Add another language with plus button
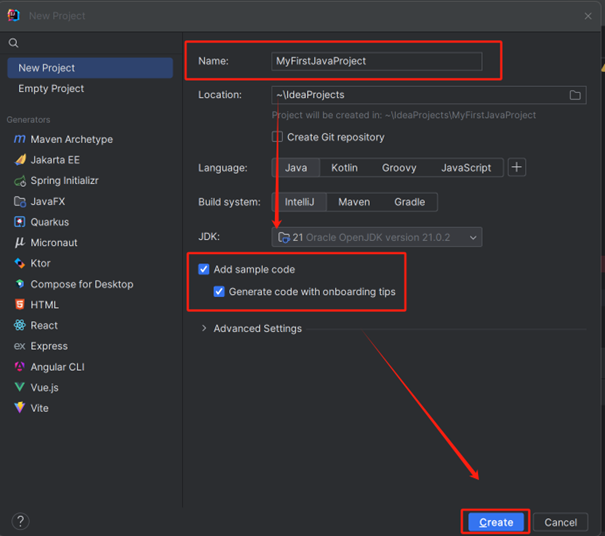Viewport: 605px width, 536px height. pos(517,167)
